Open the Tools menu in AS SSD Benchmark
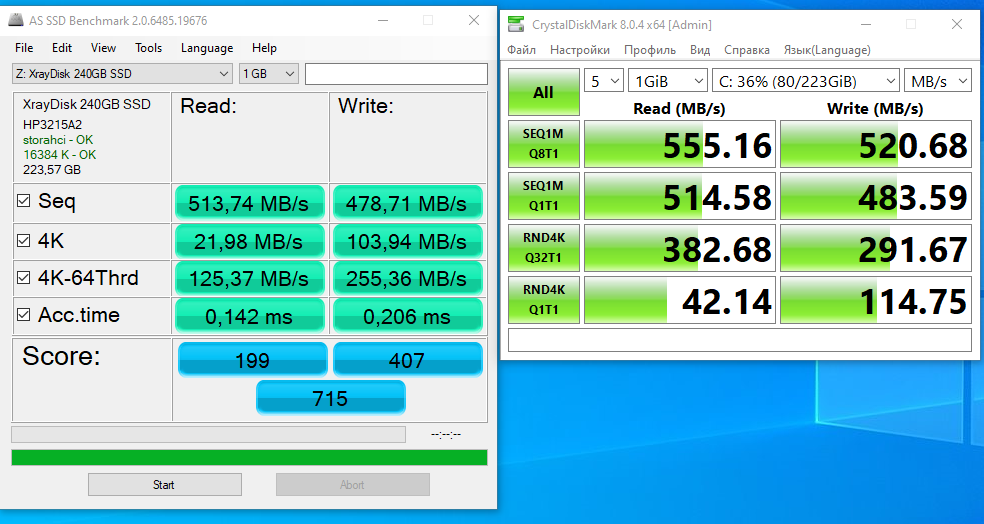This screenshot has height=524, width=984. (x=148, y=48)
